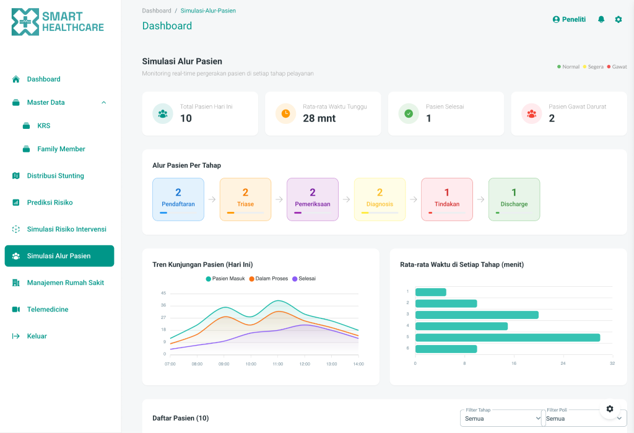Screen dimensions: 634x433
Task: Go to Prediksi Risiko
Action: point(59,203)
